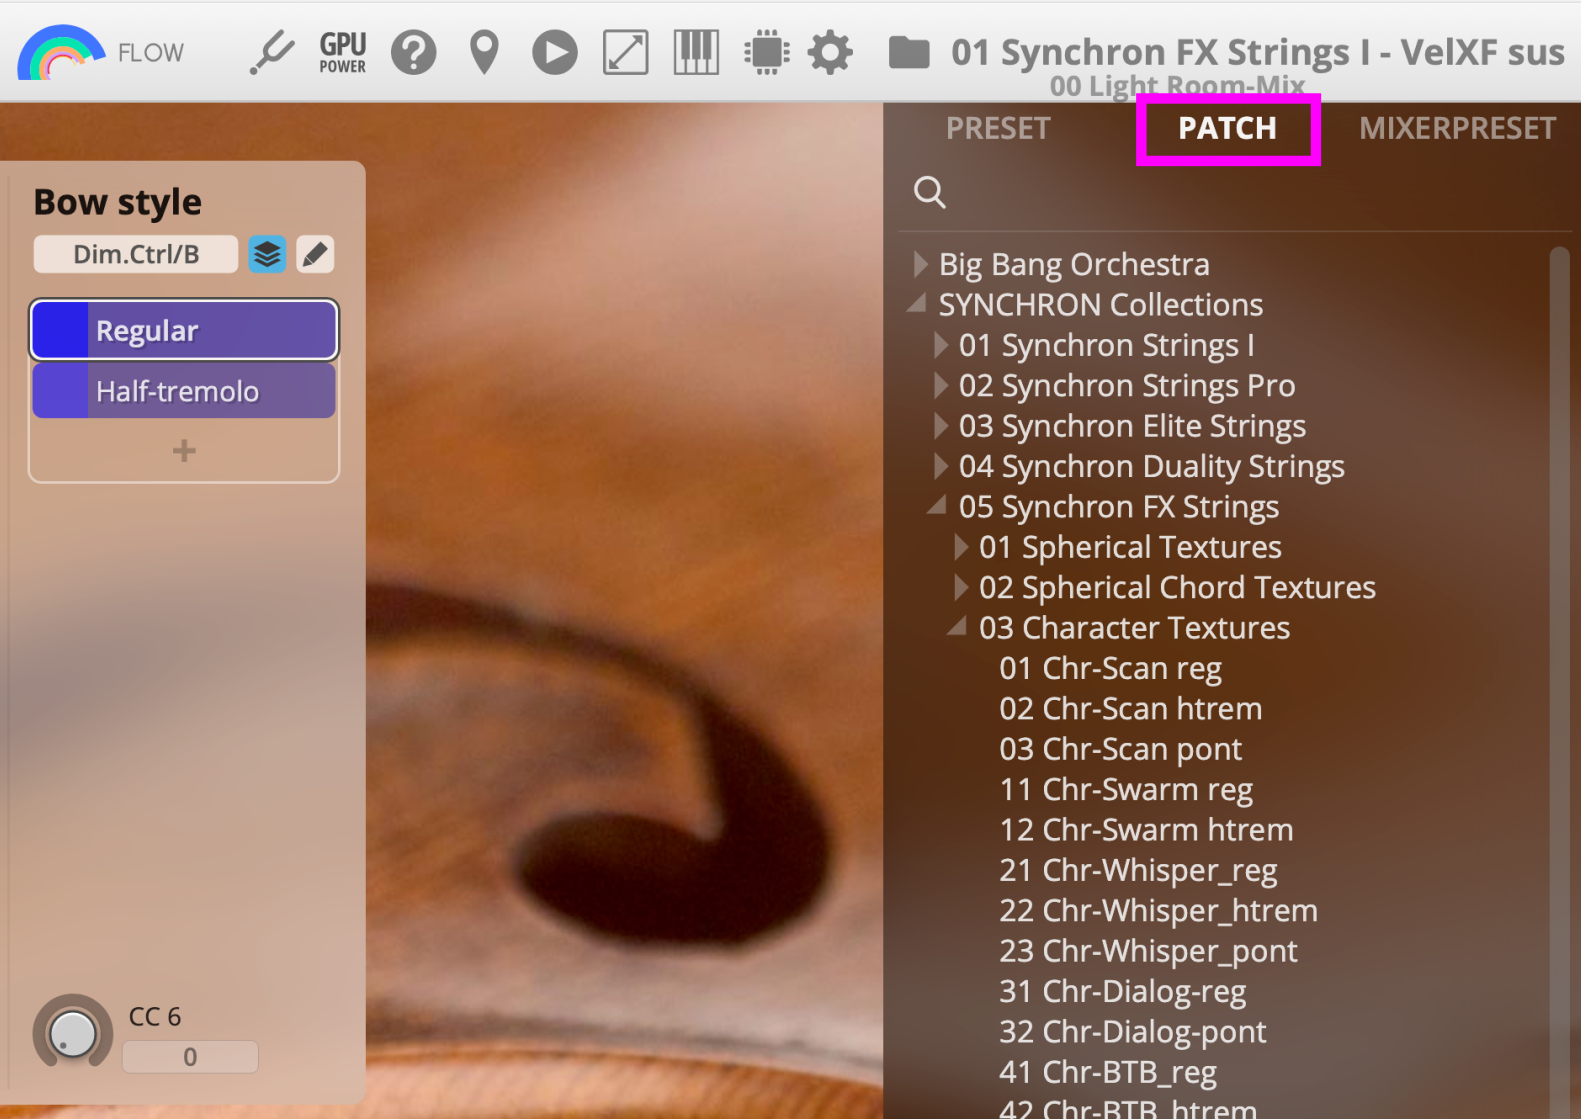This screenshot has height=1119, width=1581.
Task: Open the CPU chip icon
Action: coord(767,52)
